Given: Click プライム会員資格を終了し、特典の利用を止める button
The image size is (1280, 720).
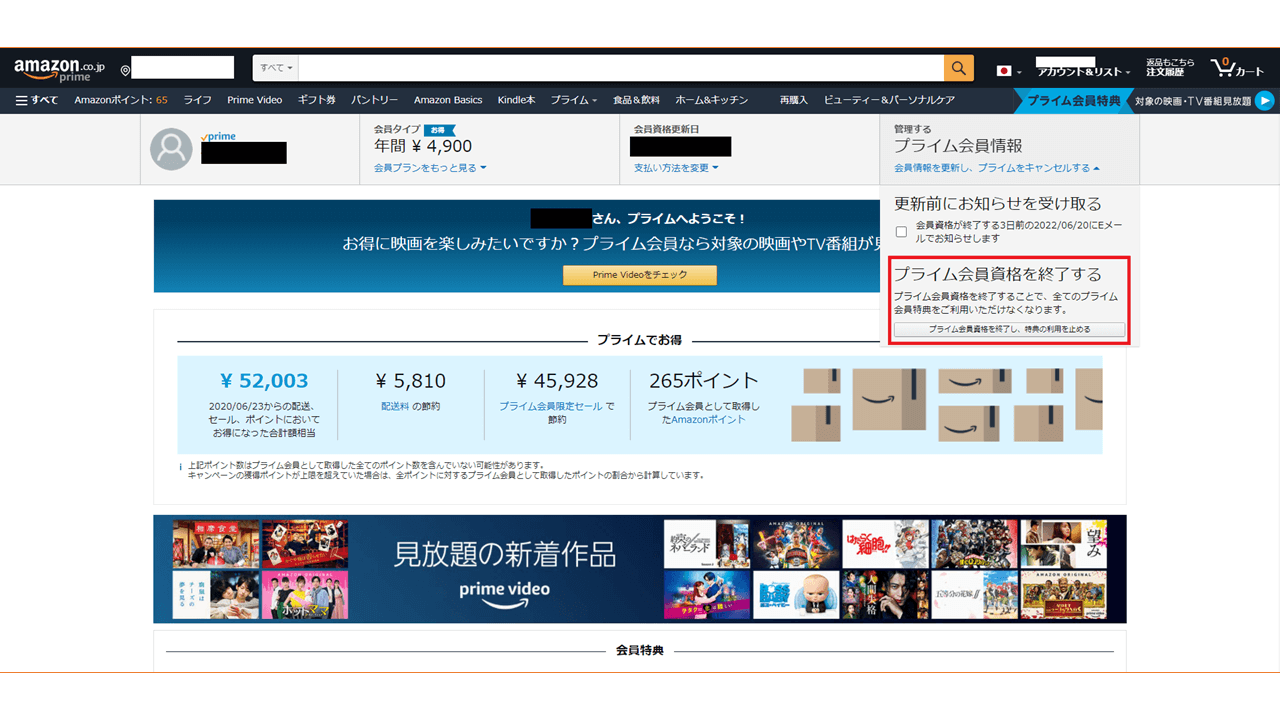Looking at the screenshot, I should pyautogui.click(x=1009, y=329).
